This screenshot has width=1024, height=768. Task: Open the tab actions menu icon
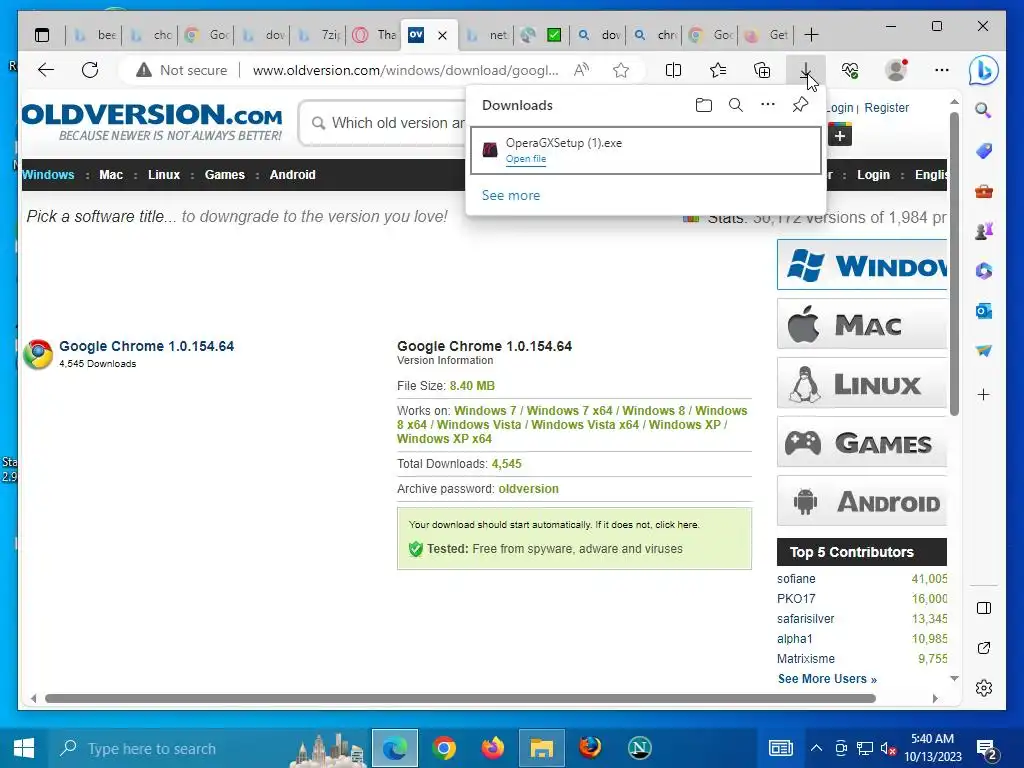click(42, 35)
